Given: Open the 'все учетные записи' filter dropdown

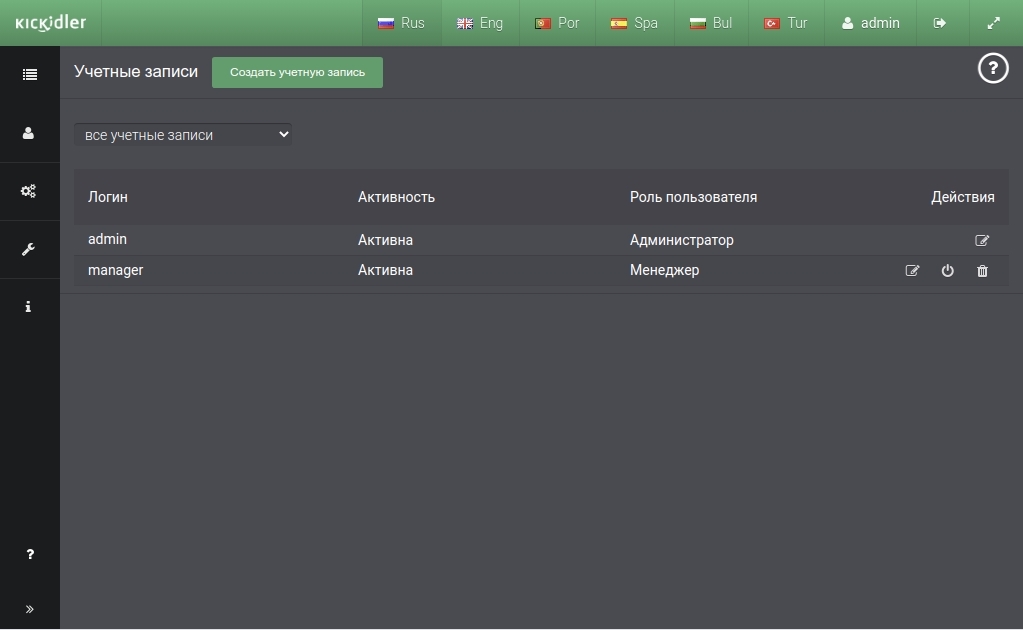Looking at the screenshot, I should (x=183, y=135).
